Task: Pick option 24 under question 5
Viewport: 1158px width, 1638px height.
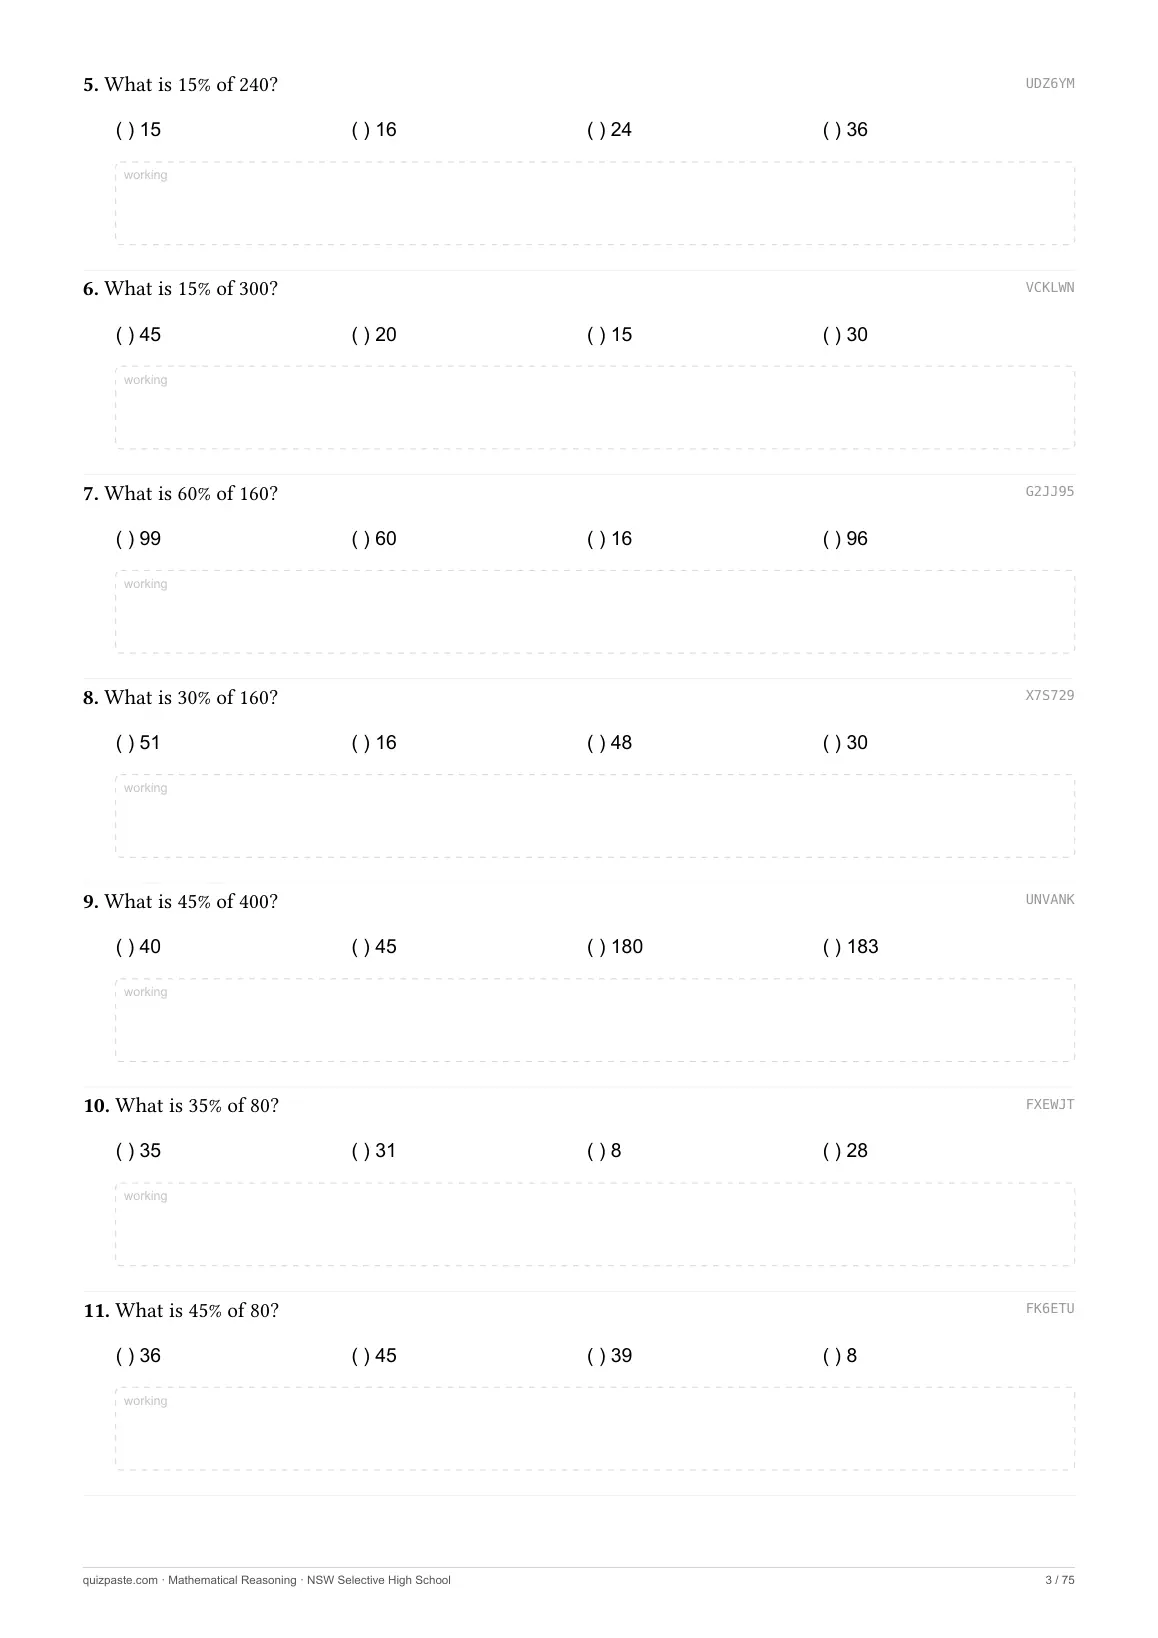Action: [x=609, y=130]
